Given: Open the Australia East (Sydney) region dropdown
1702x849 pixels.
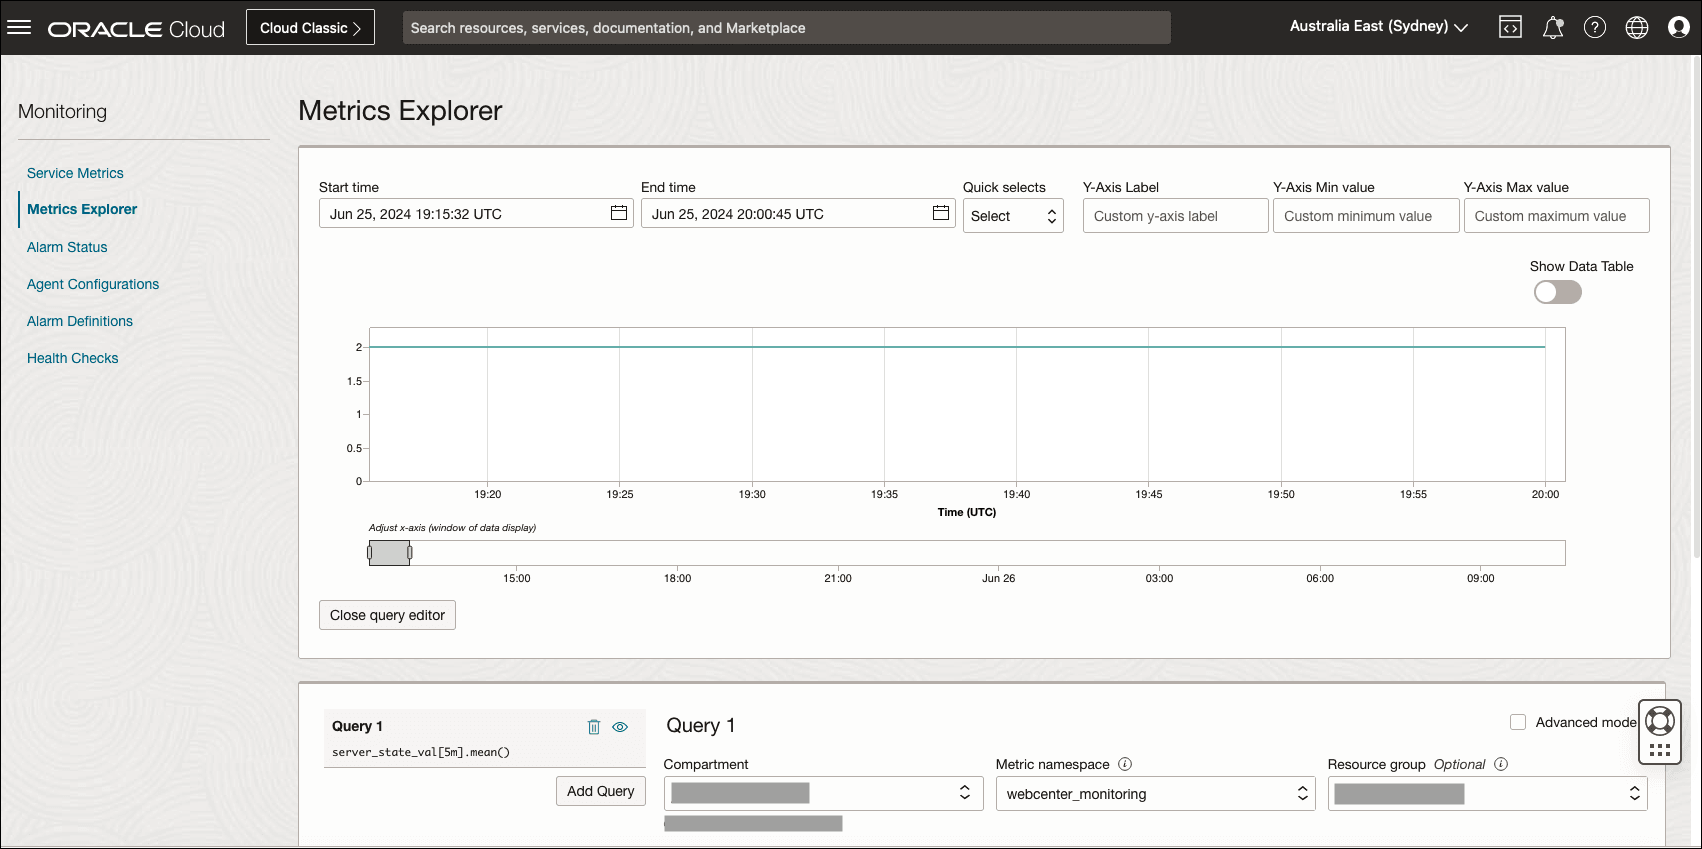Looking at the screenshot, I should pyautogui.click(x=1379, y=27).
